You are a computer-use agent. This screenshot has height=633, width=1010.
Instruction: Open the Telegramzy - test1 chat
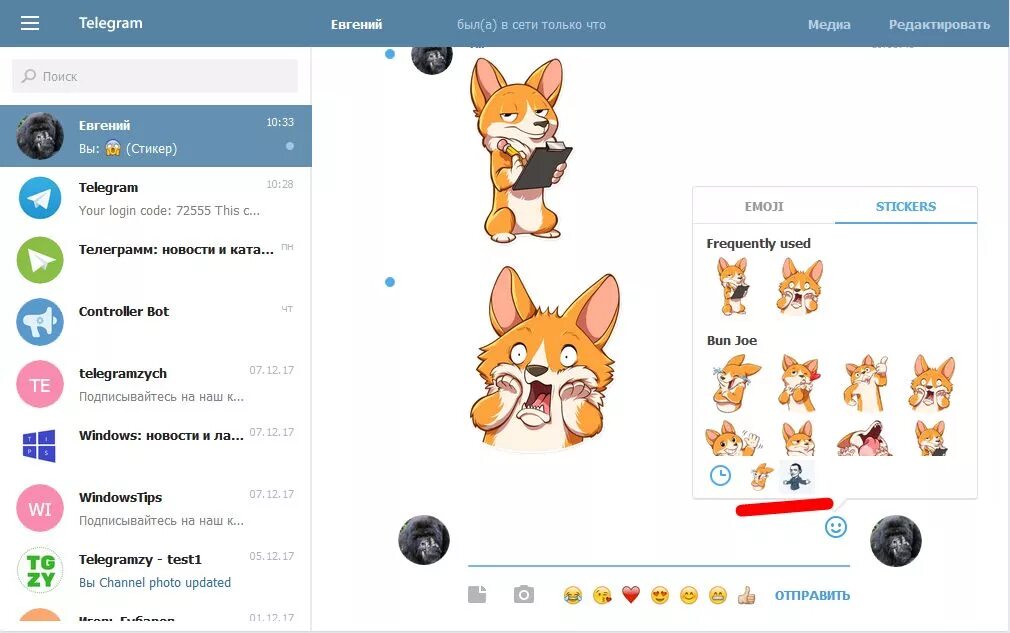tap(156, 571)
